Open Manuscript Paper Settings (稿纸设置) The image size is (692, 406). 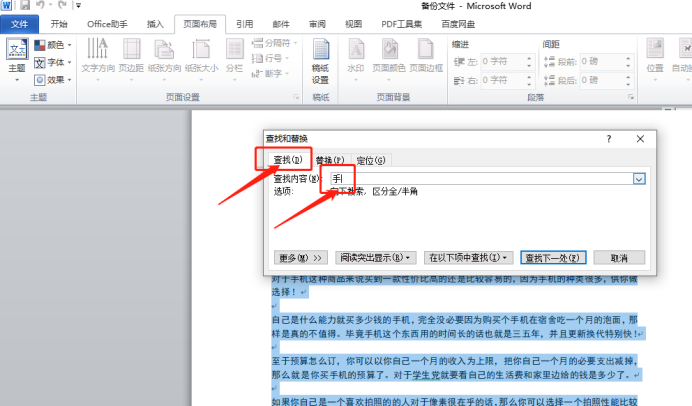point(320,61)
